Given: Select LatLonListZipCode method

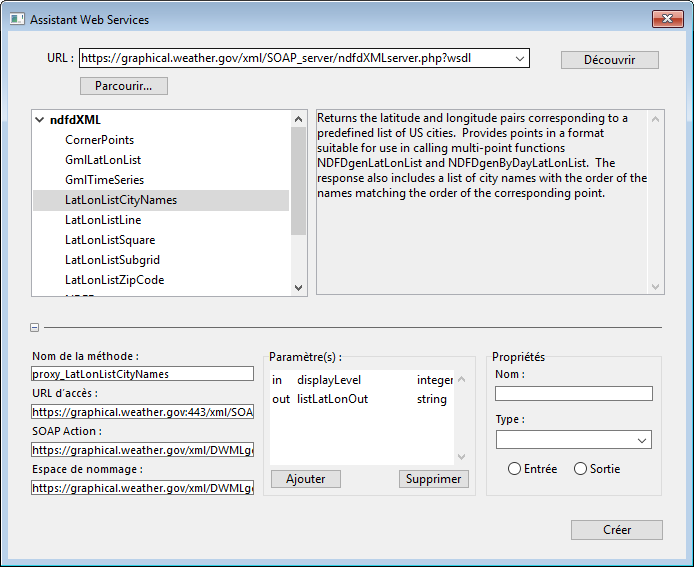Looking at the screenshot, I should (114, 280).
